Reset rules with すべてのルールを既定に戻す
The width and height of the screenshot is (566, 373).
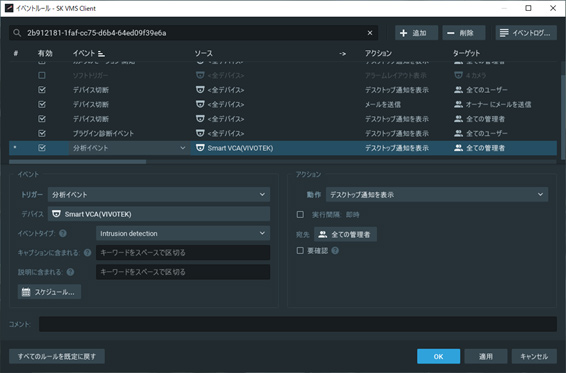coord(57,356)
